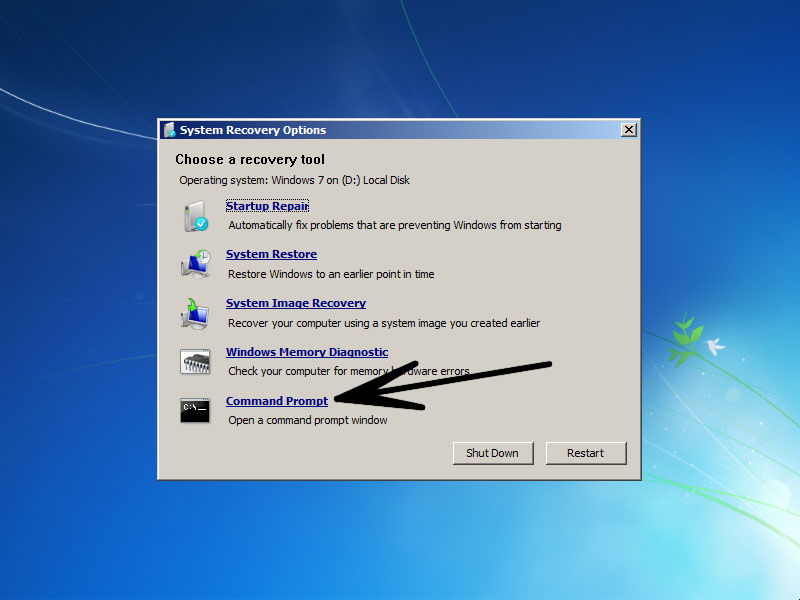Screen dimensions: 800x600
Task: Click 'Automatically fix problems' description text
Action: coord(395,225)
